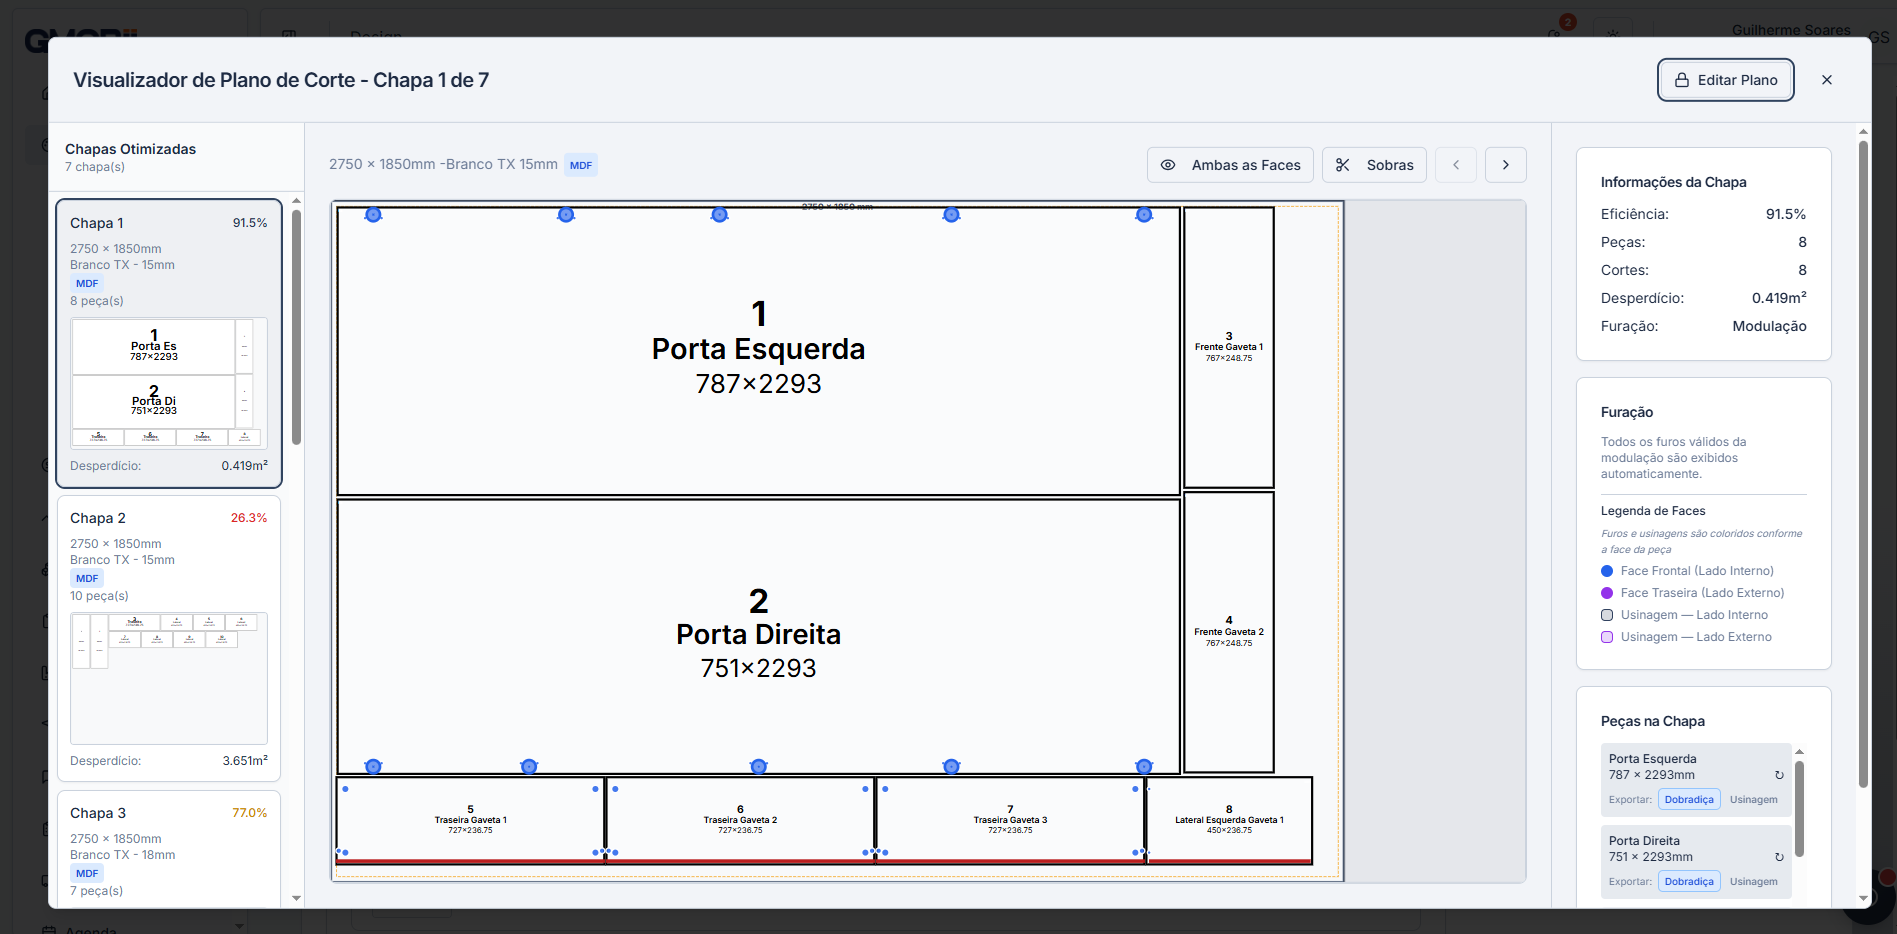Select Dobradiça export for Porta Esquerda
Image resolution: width=1897 pixels, height=934 pixels.
pos(1689,800)
